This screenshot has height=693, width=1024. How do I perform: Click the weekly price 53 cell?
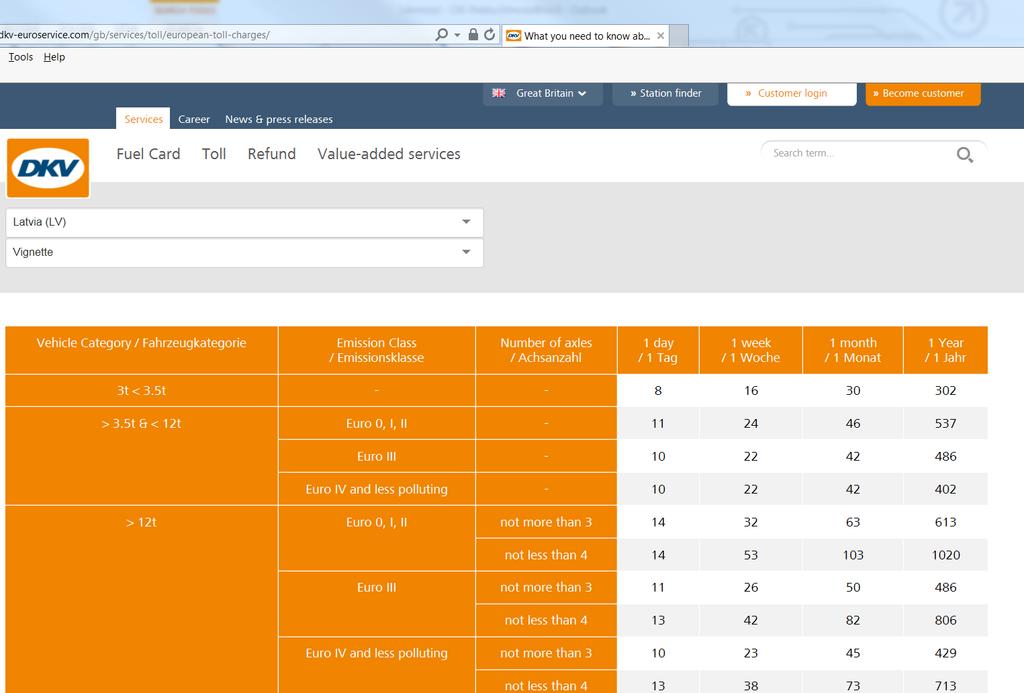751,555
